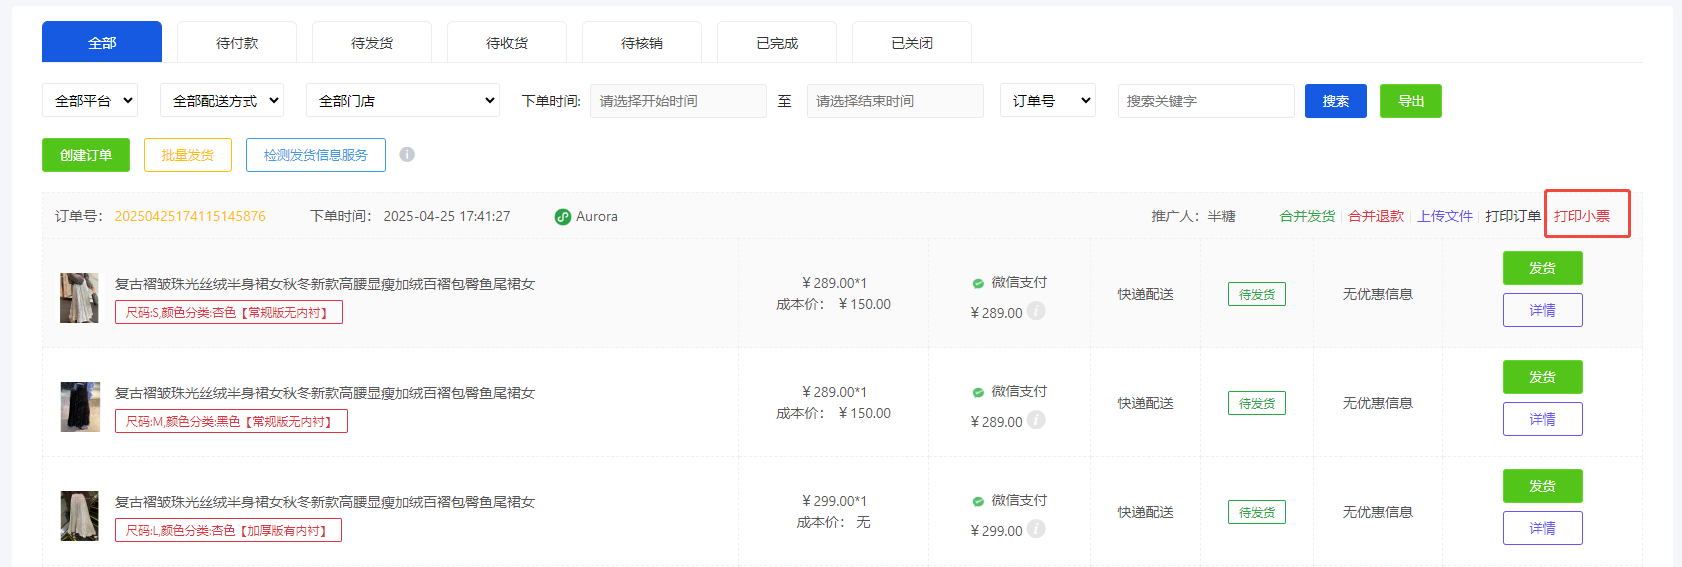Image resolution: width=1682 pixels, height=567 pixels.
Task: Select the 已完成 tab
Action: pyautogui.click(x=777, y=43)
